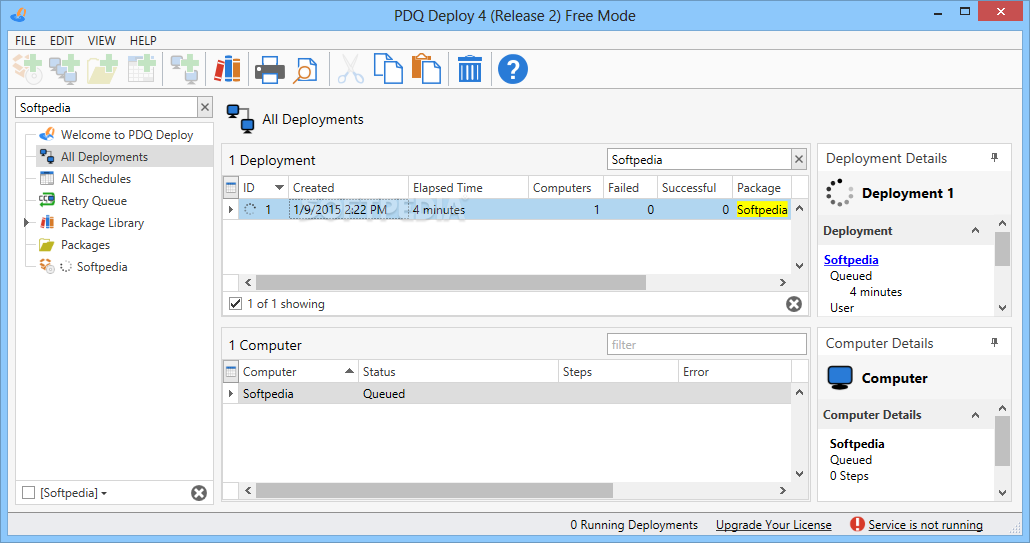Screen dimensions: 1030x543
Task: Click the New Folder toolbar icon
Action: (x=102, y=69)
